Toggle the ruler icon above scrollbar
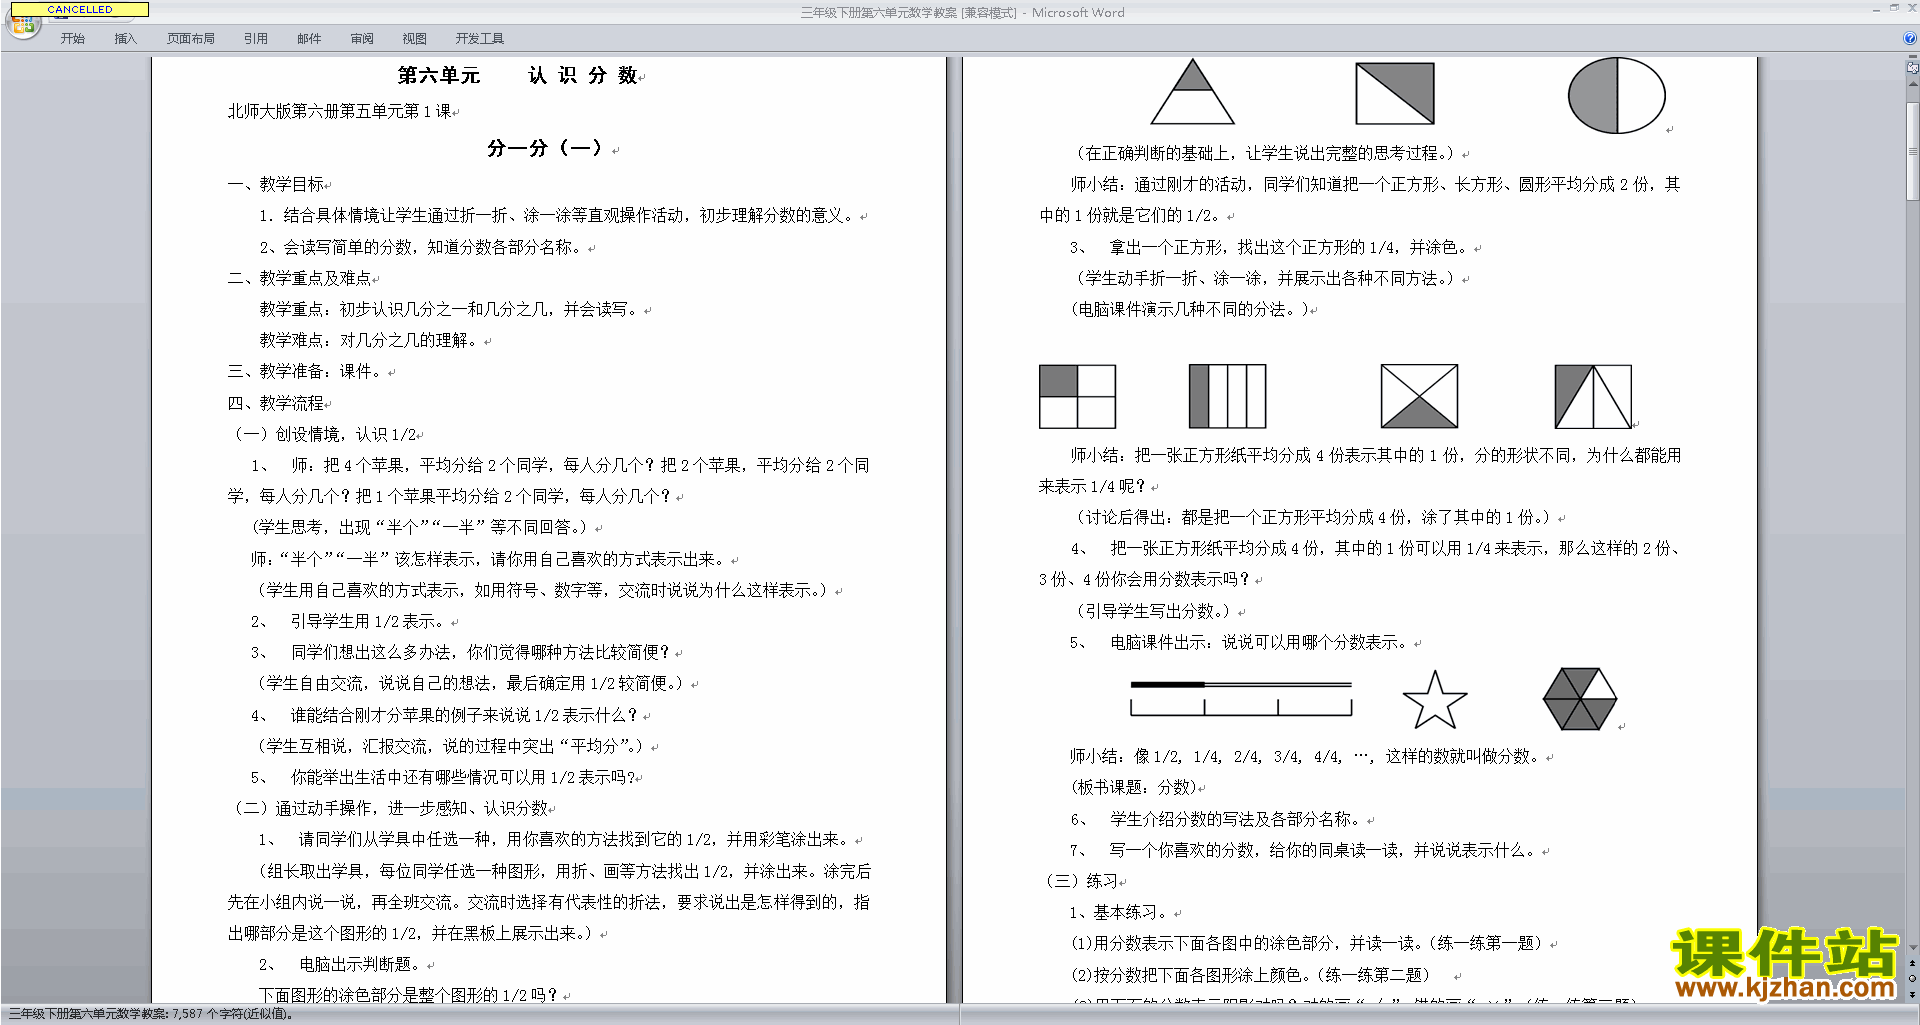The image size is (1920, 1025). (1912, 68)
